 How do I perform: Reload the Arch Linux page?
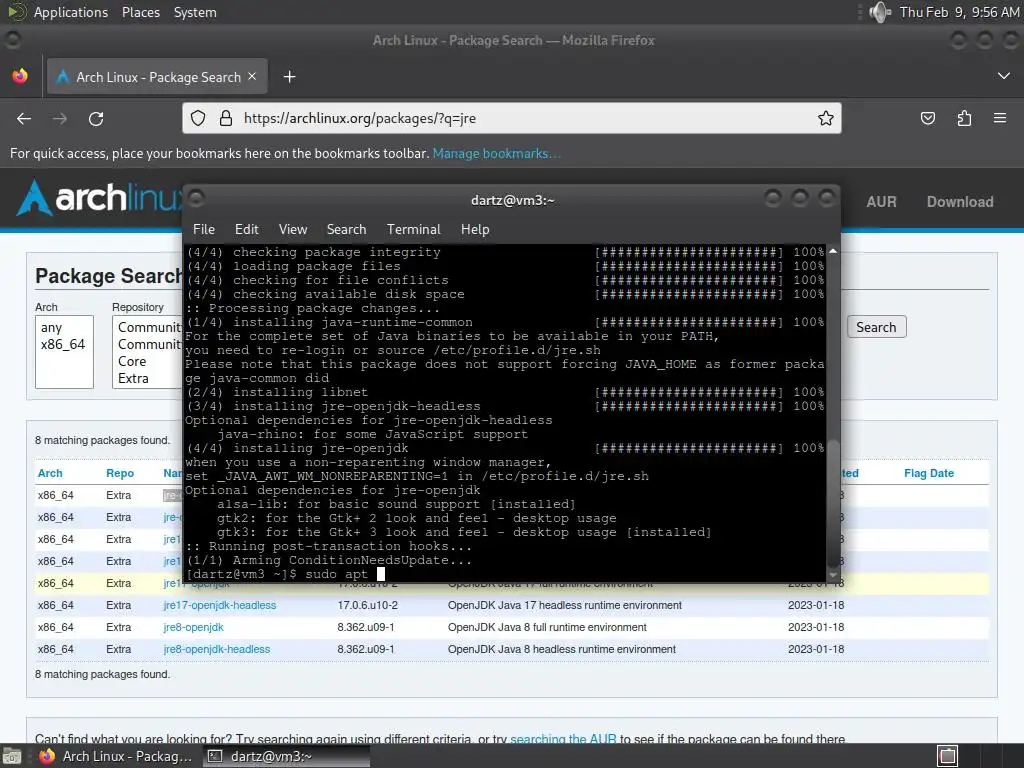click(x=96, y=119)
